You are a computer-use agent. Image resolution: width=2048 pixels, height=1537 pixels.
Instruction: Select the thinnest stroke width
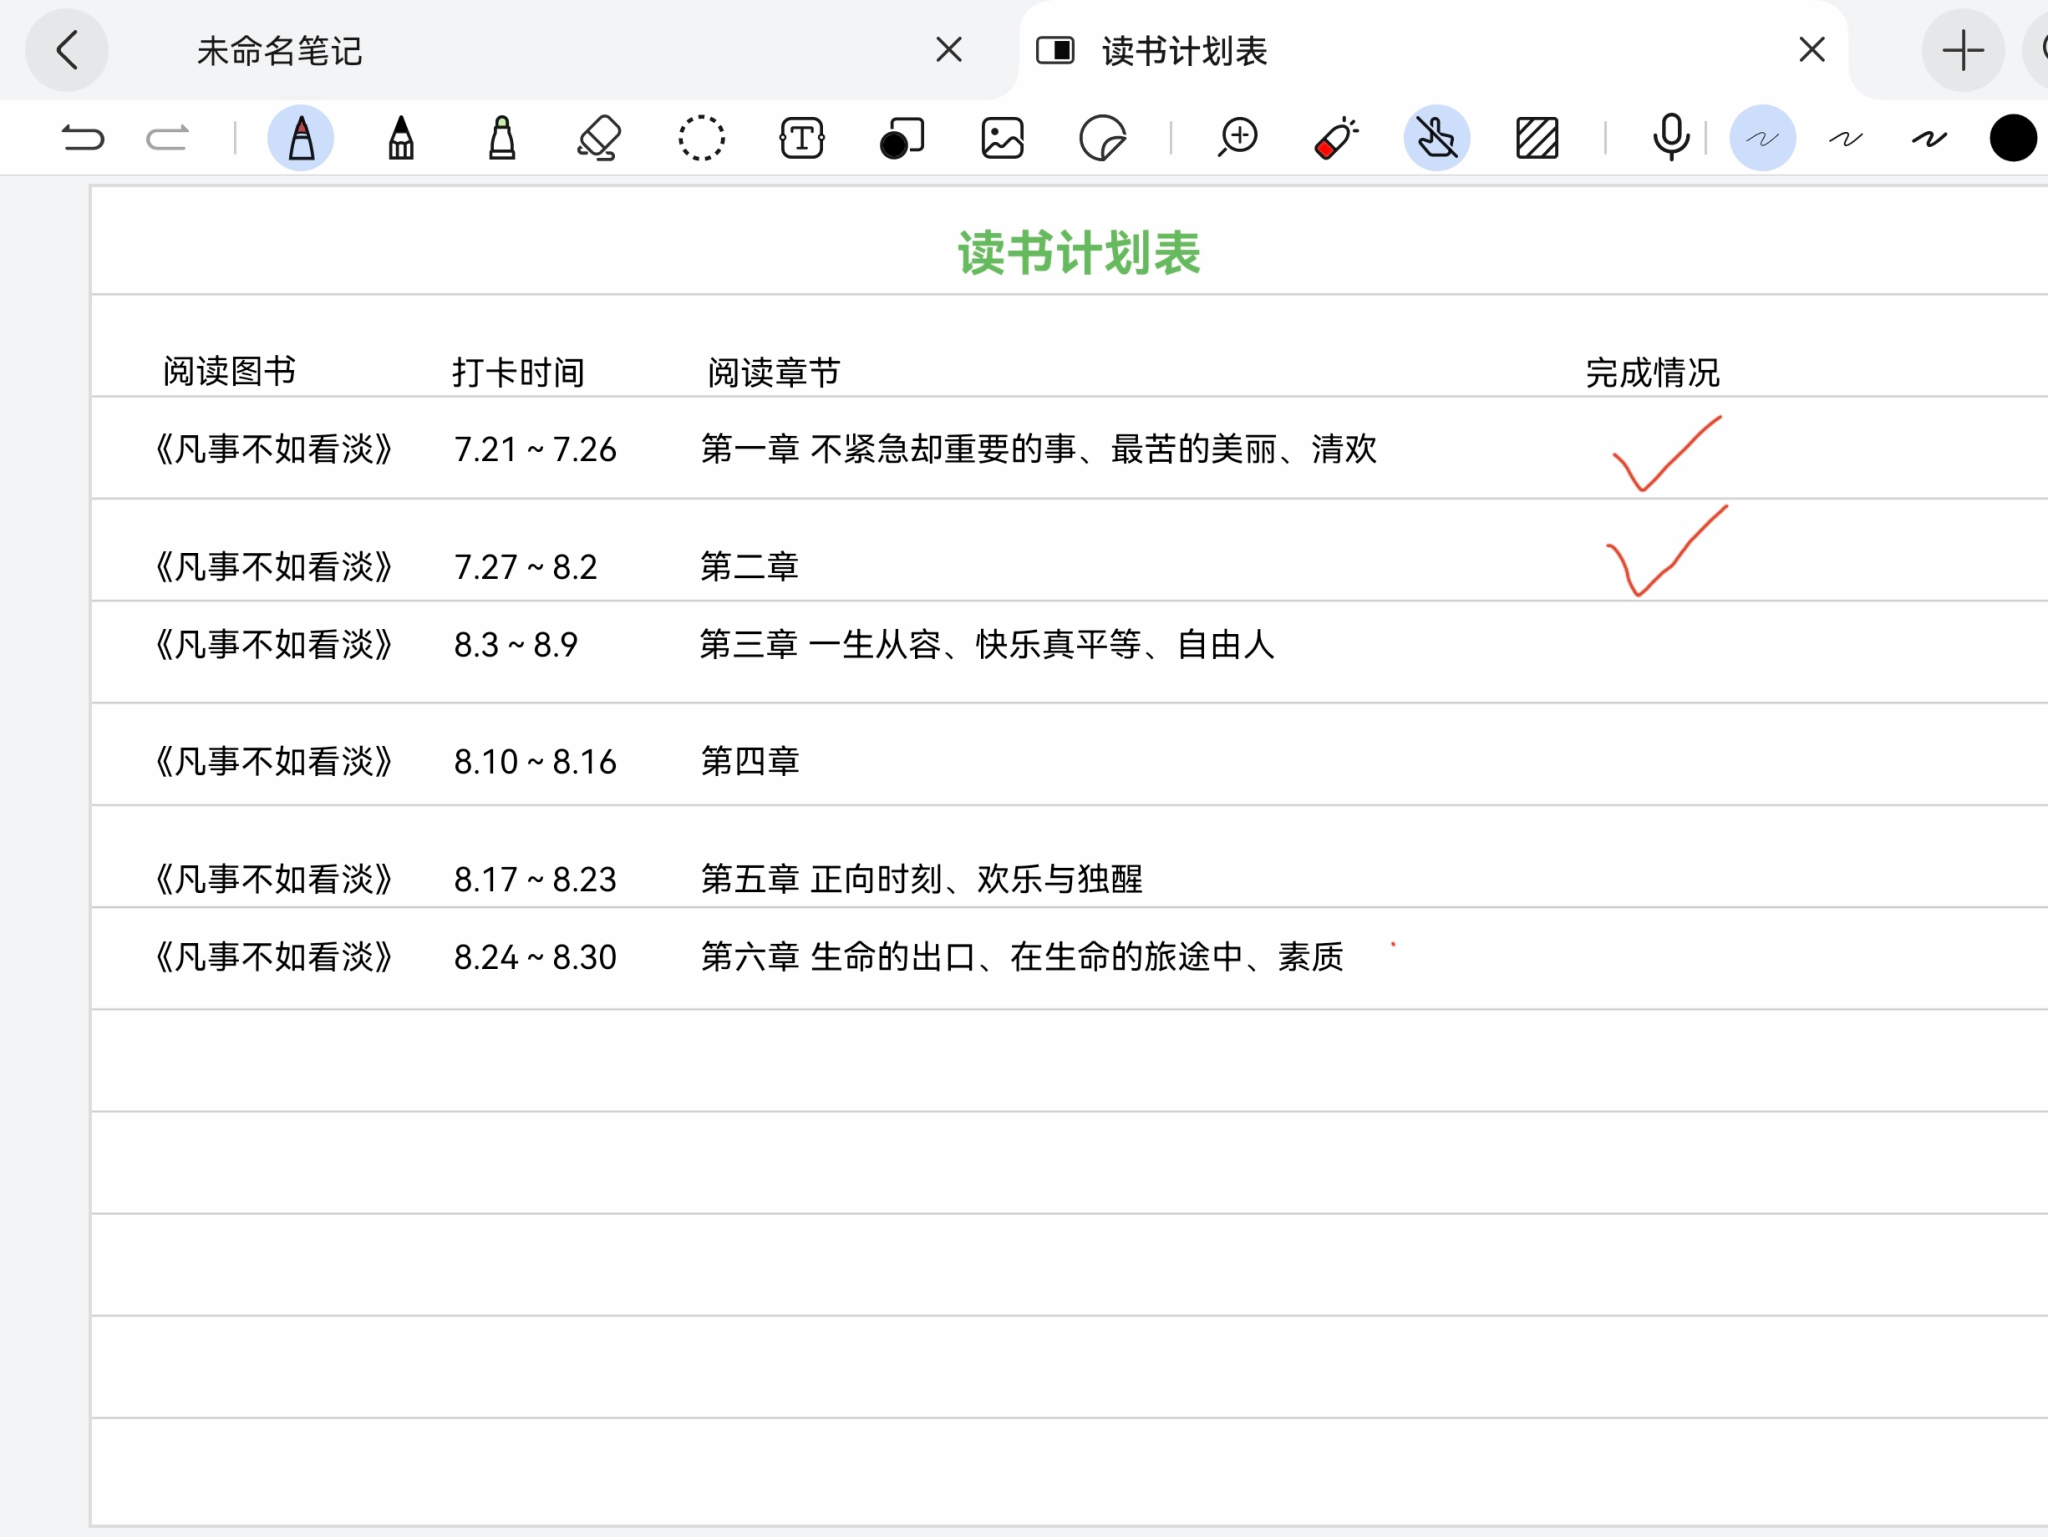tap(1763, 138)
